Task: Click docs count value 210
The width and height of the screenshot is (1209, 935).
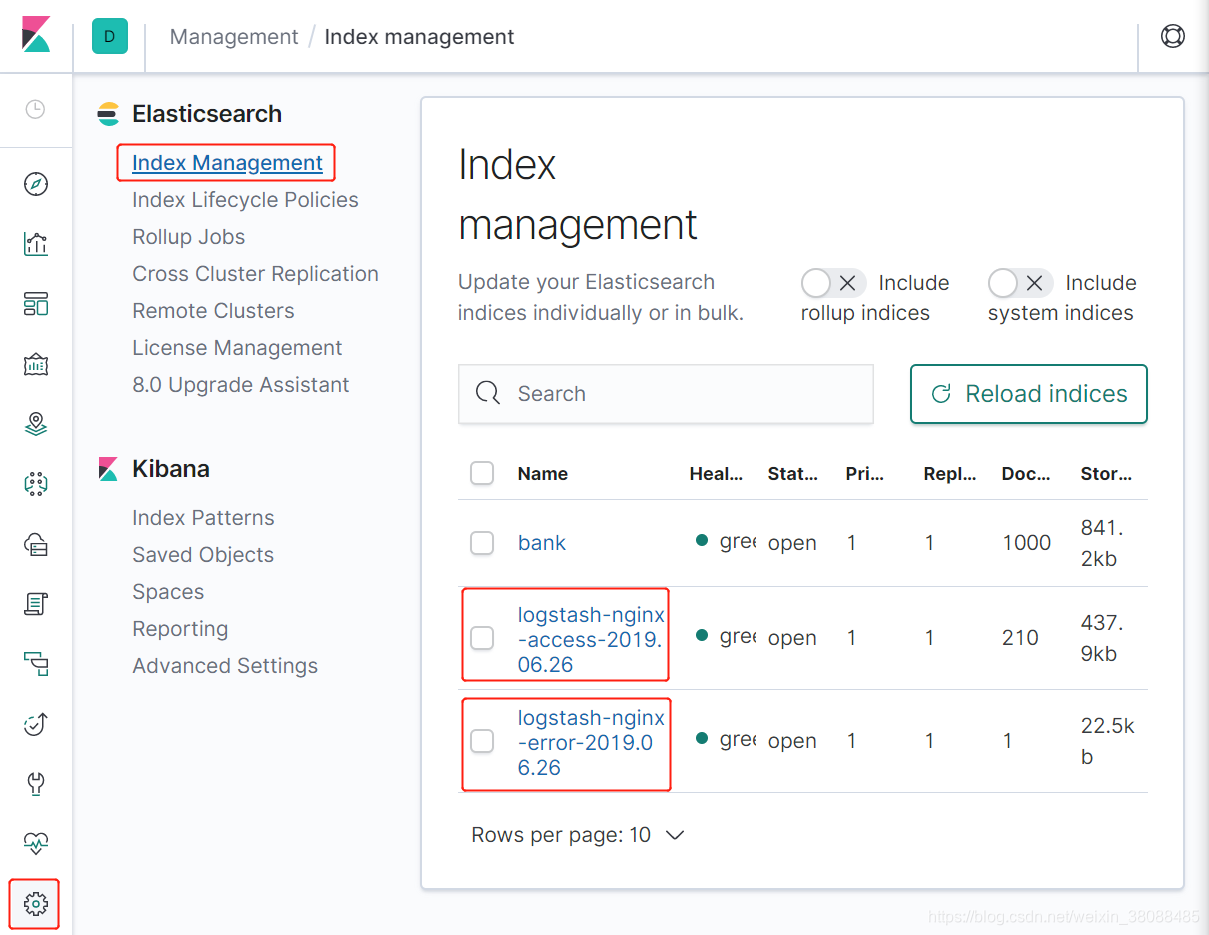Action: click(1021, 638)
